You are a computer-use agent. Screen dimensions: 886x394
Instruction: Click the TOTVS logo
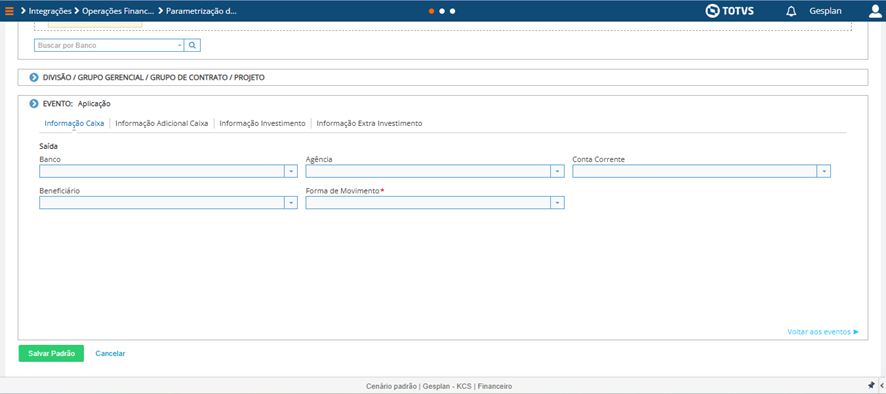(x=729, y=11)
